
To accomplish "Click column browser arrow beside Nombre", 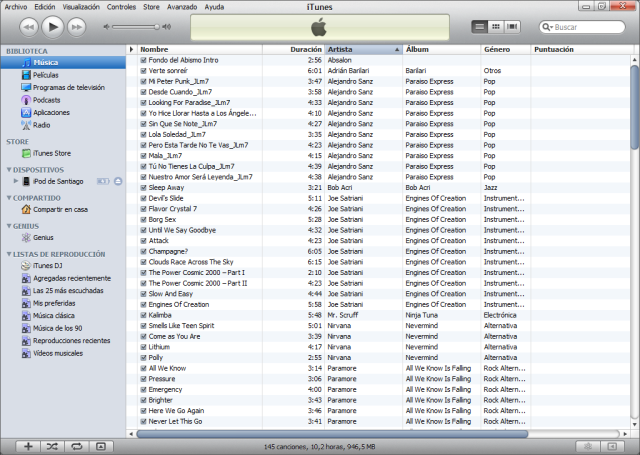I will 131,49.
